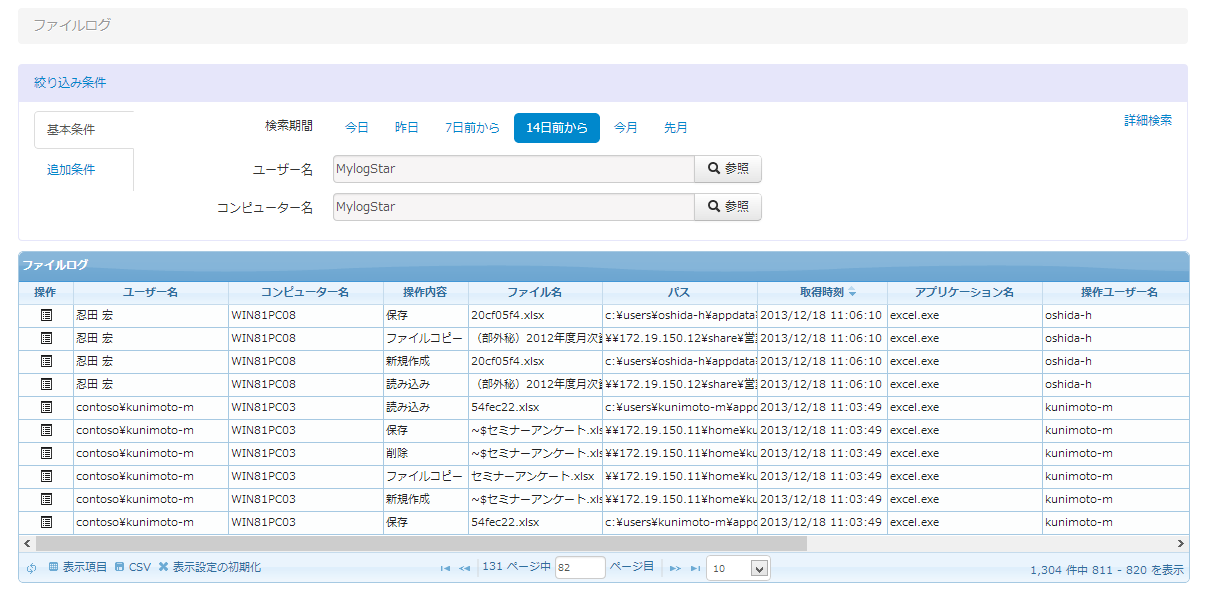
Task: Click the （部外秘）file name in 忍田's 読み込み row
Action: click(536, 384)
